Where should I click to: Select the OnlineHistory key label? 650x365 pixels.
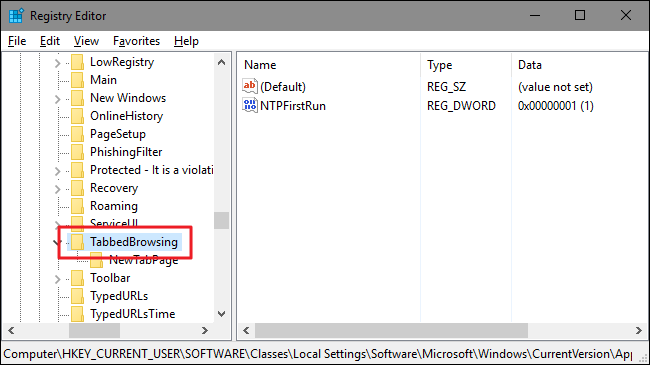(x=126, y=116)
